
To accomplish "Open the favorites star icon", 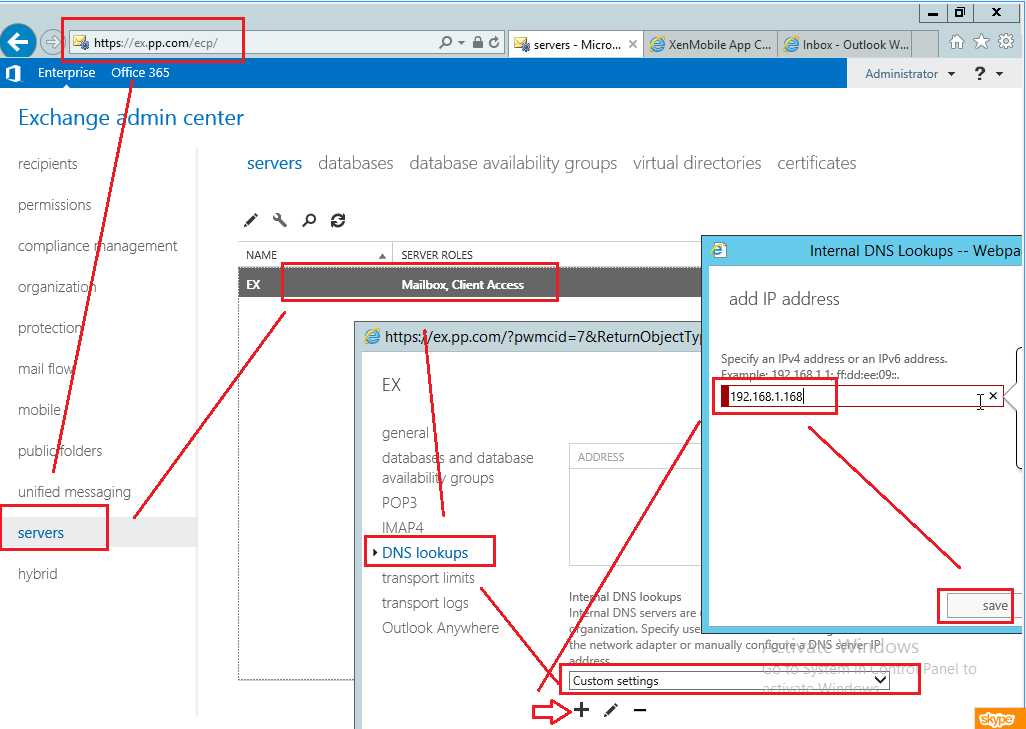I will point(982,42).
